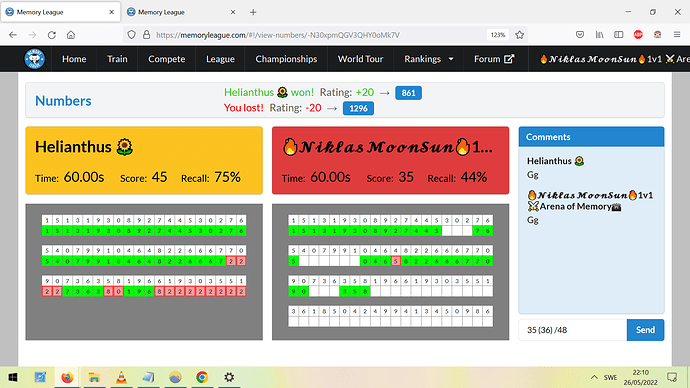Screen dimensions: 690x388
Task: Close the second Memory League tab
Action: tap(233, 12)
